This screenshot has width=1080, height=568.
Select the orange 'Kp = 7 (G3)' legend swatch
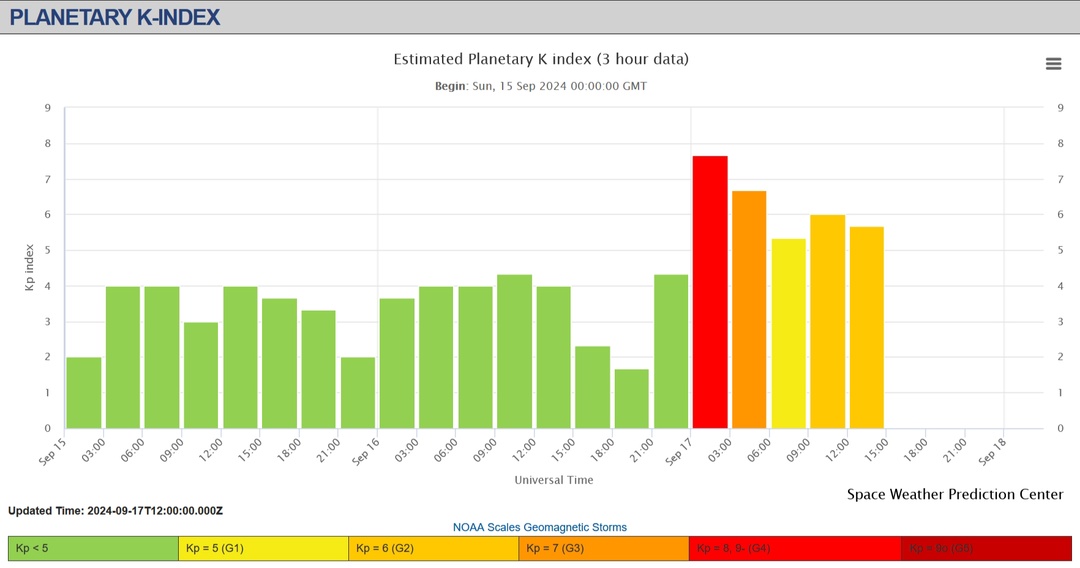click(x=603, y=548)
